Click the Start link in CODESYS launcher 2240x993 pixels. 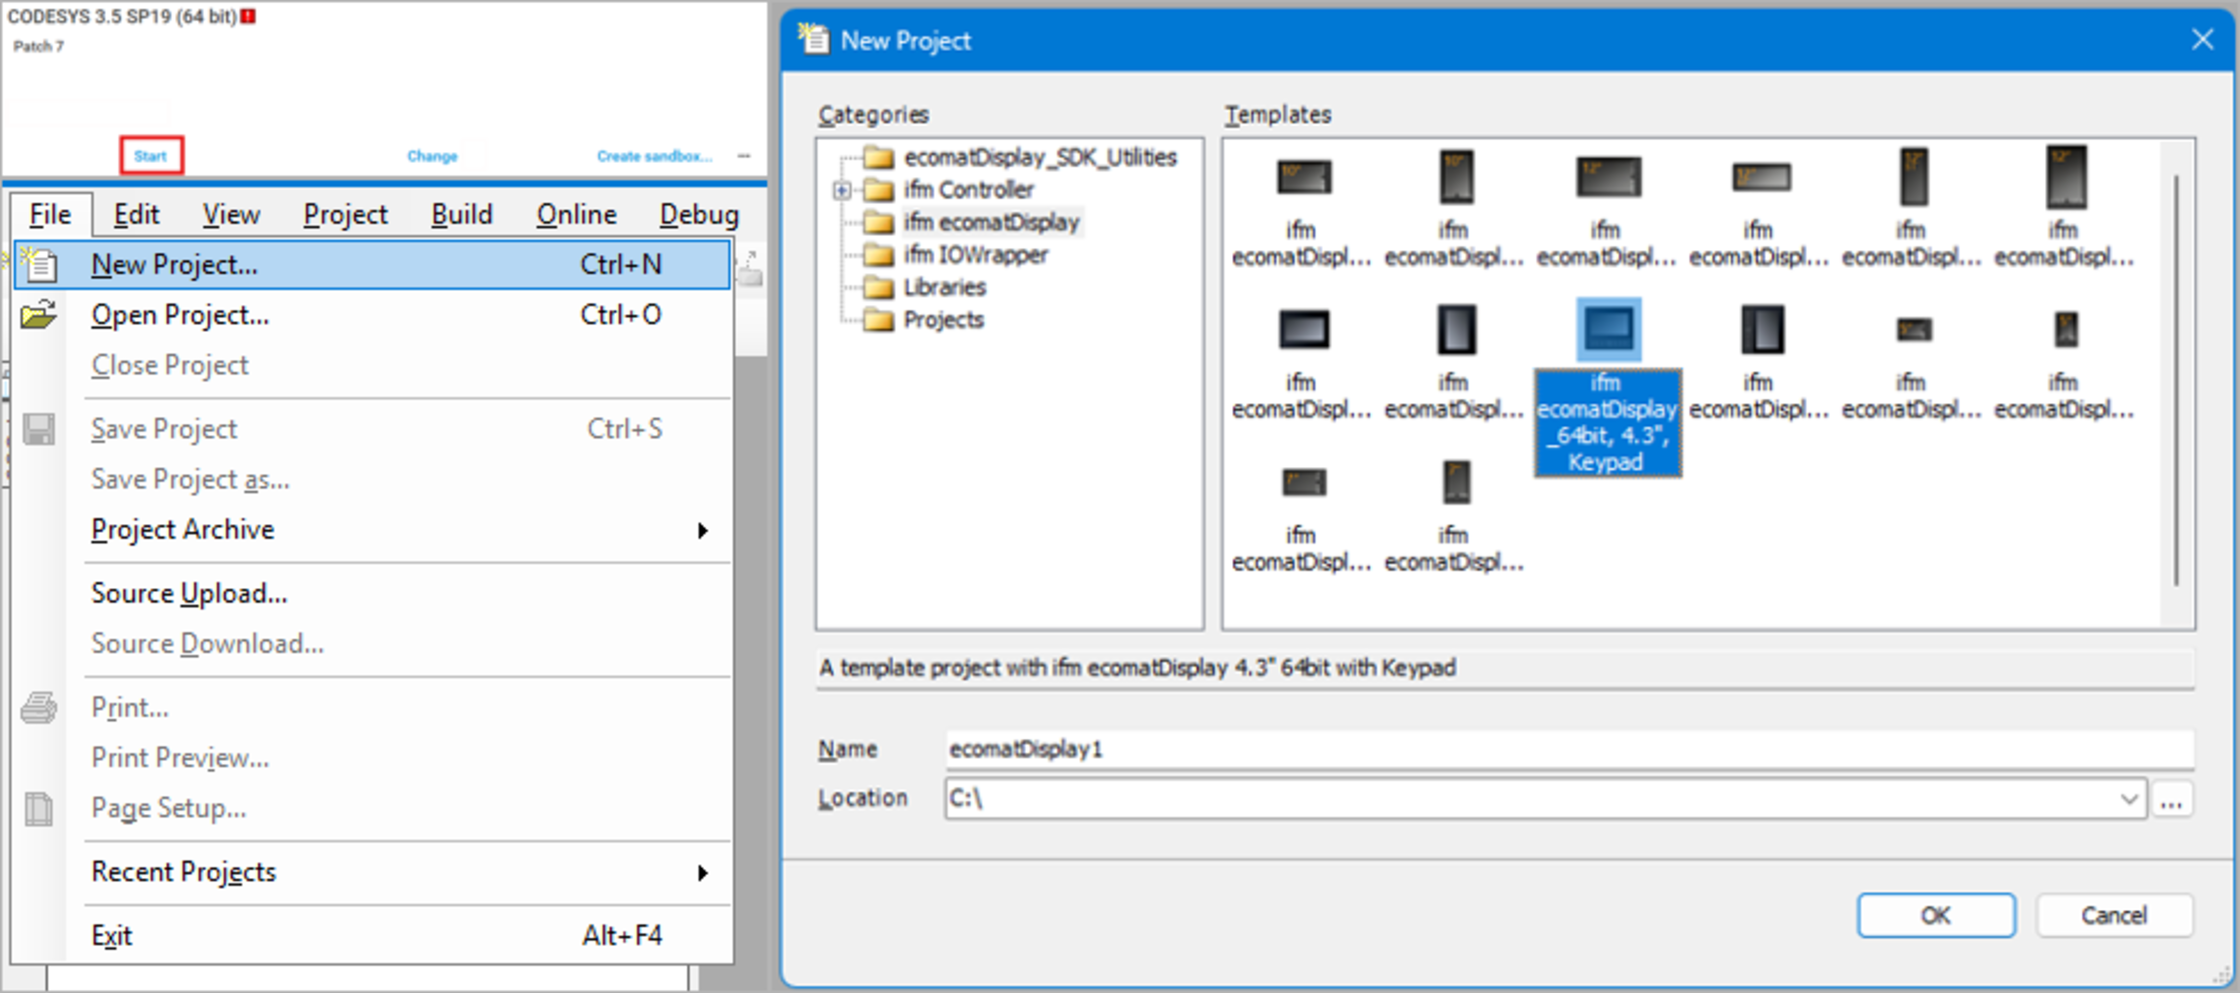point(151,156)
